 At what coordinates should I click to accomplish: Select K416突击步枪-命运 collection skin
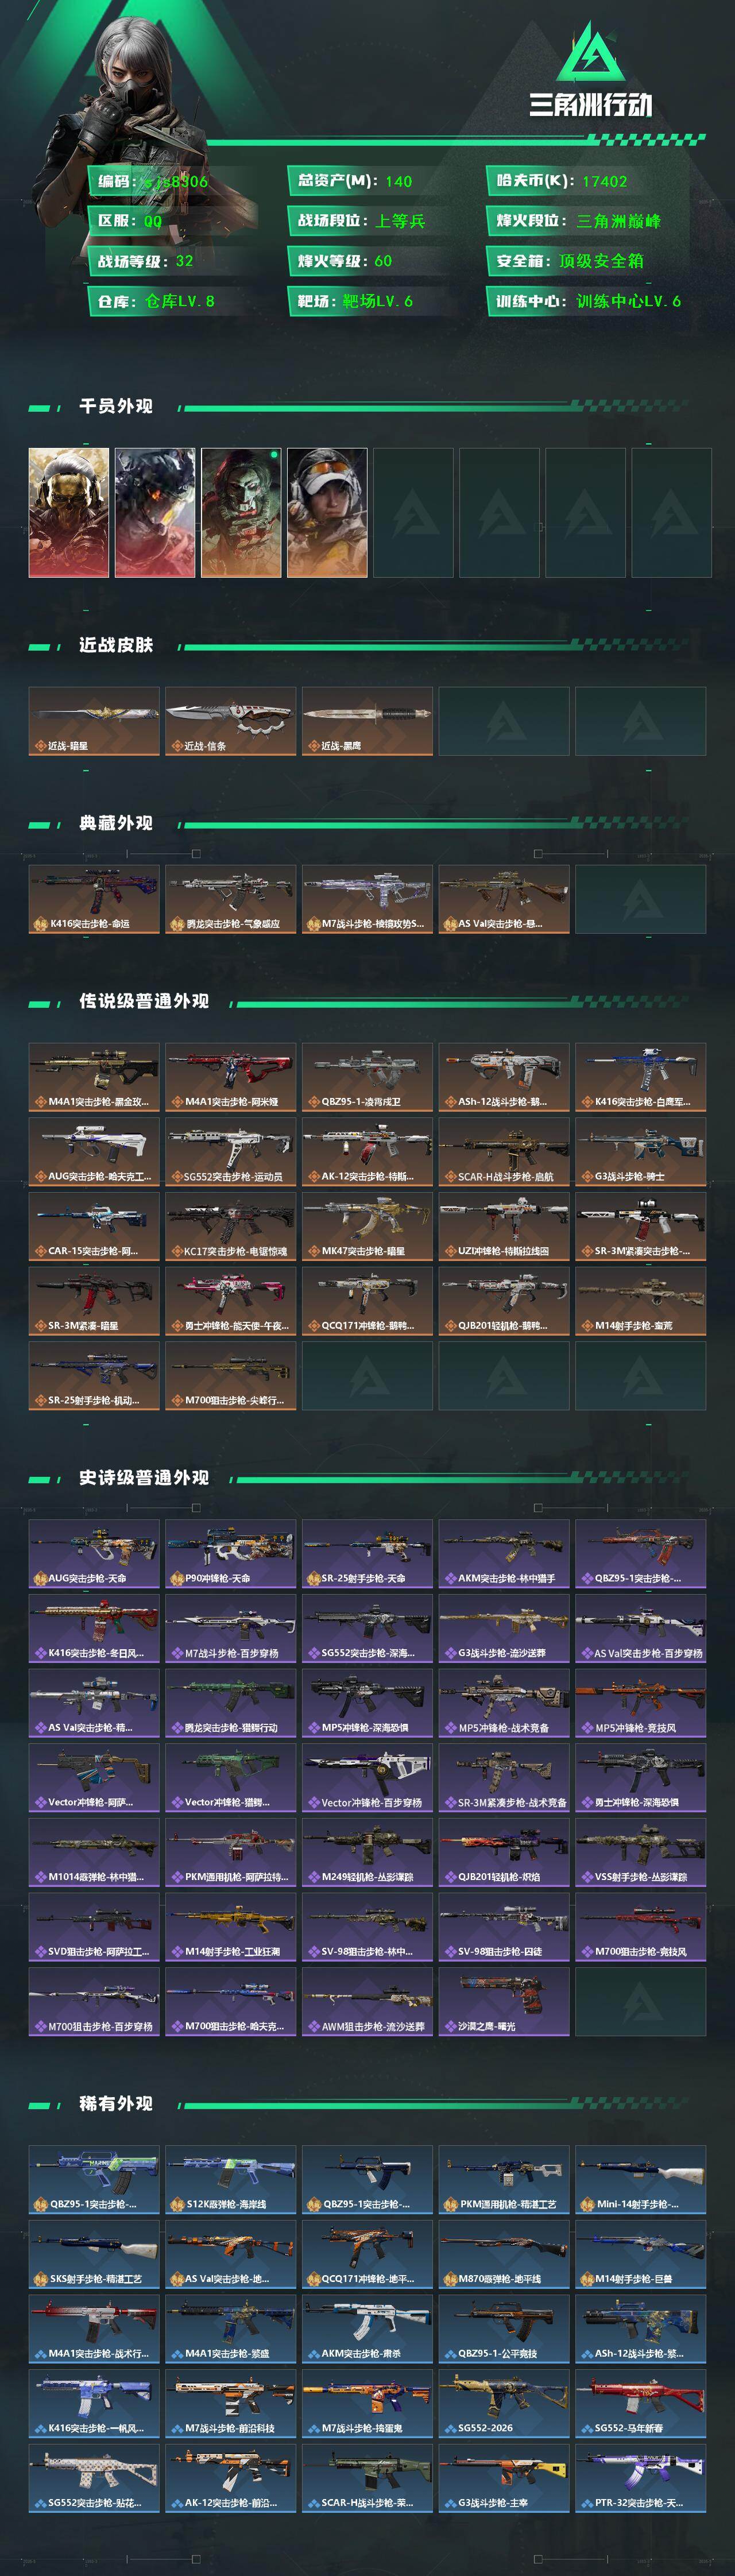(94, 899)
